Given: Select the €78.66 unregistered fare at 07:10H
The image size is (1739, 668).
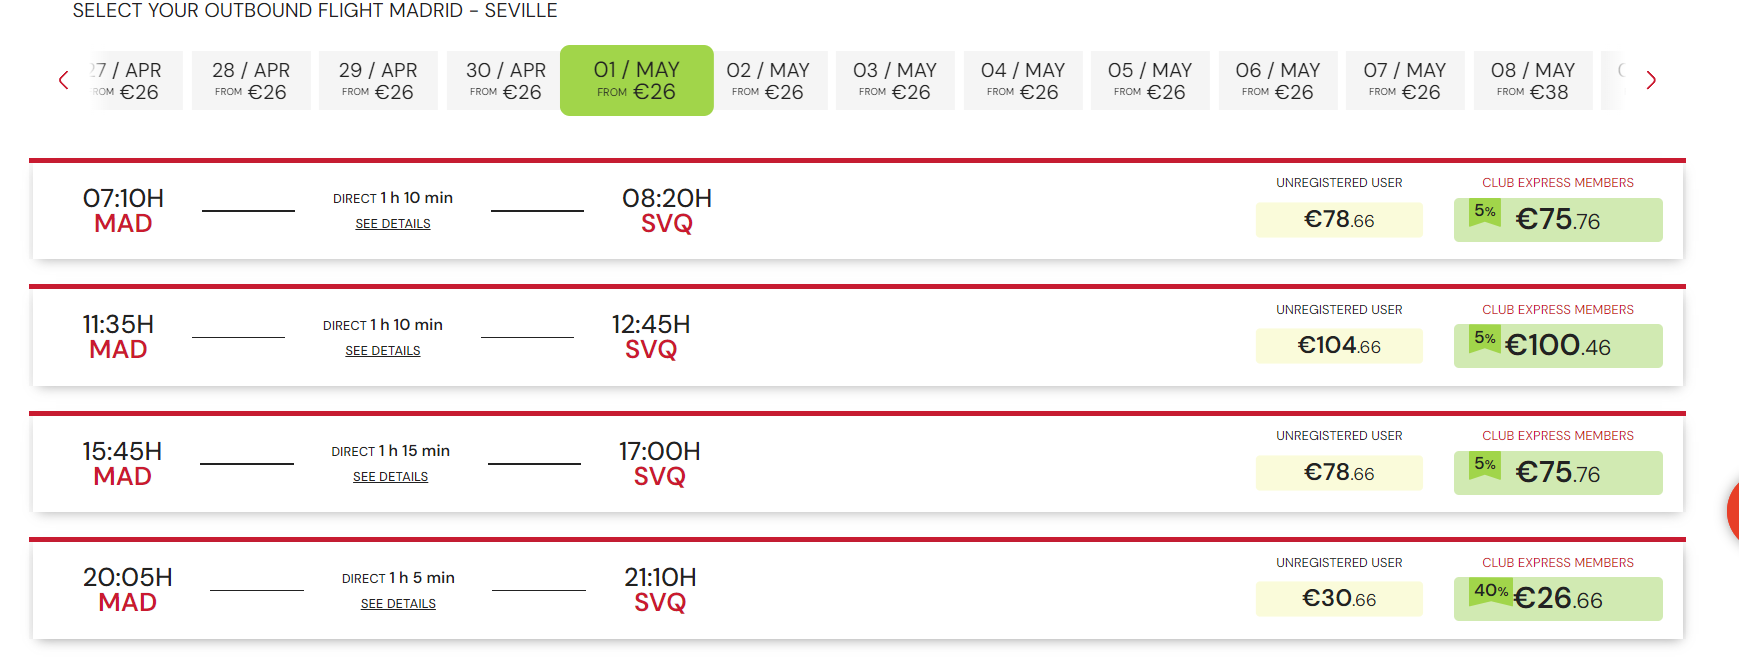Looking at the screenshot, I should coord(1339,220).
